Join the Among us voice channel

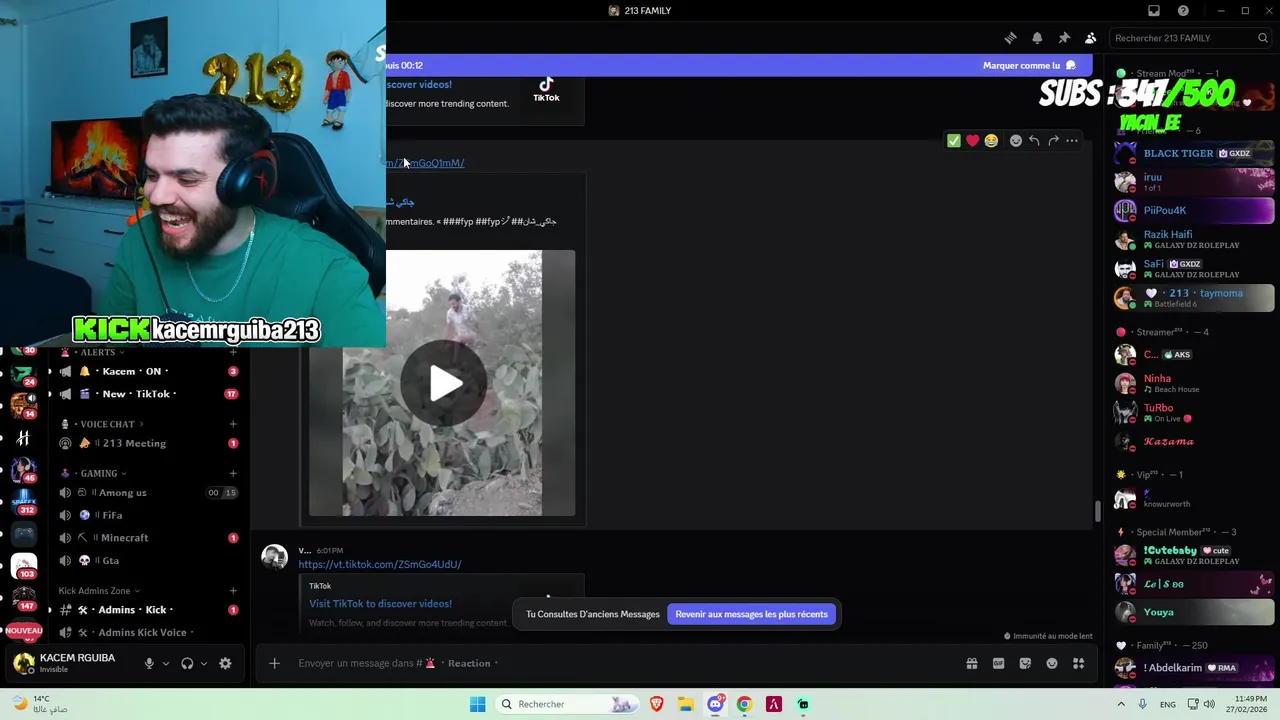tap(148, 493)
